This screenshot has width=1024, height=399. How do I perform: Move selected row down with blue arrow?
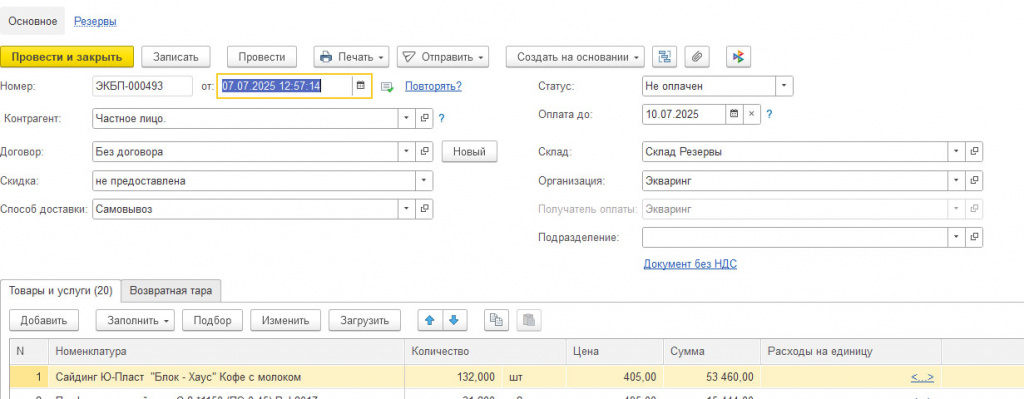click(x=455, y=320)
